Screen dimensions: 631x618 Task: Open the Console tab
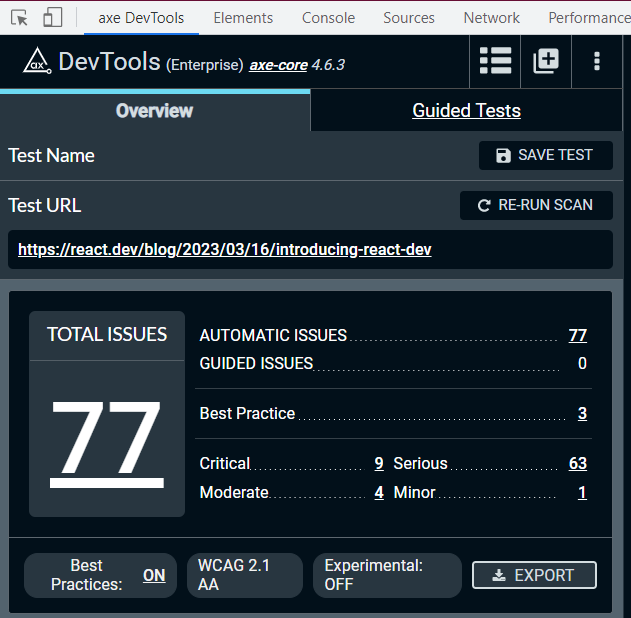point(328,18)
